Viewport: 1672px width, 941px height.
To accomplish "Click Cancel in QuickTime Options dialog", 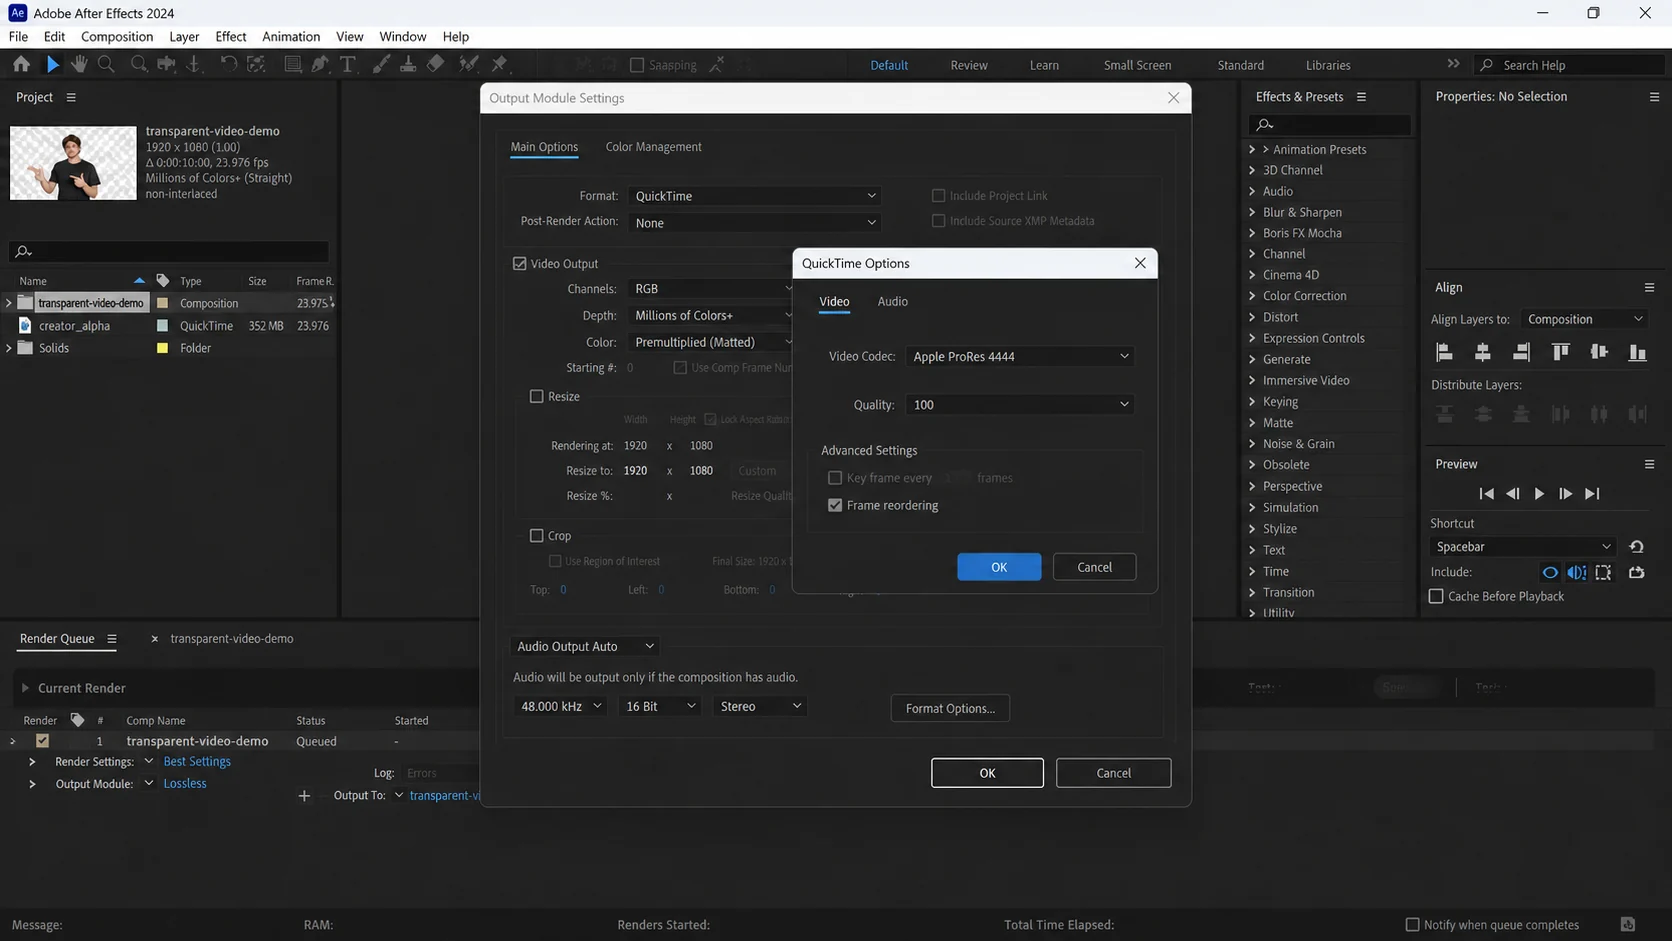I will coord(1094,567).
